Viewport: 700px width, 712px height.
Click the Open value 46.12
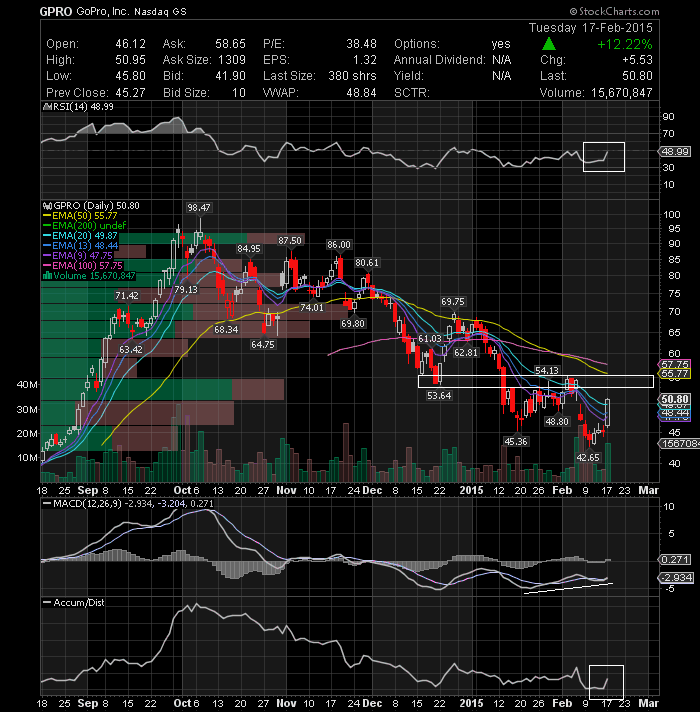click(130, 44)
